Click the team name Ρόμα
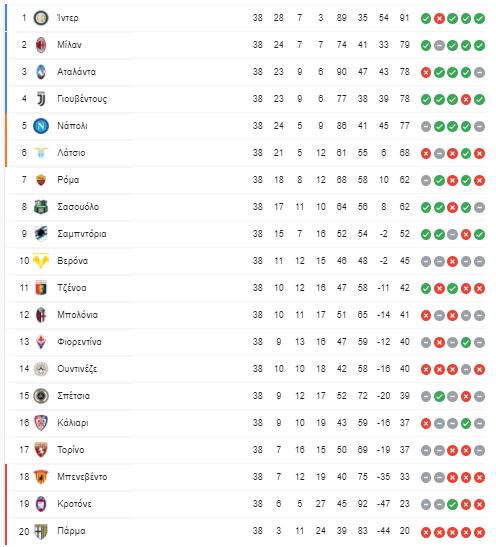 point(68,180)
